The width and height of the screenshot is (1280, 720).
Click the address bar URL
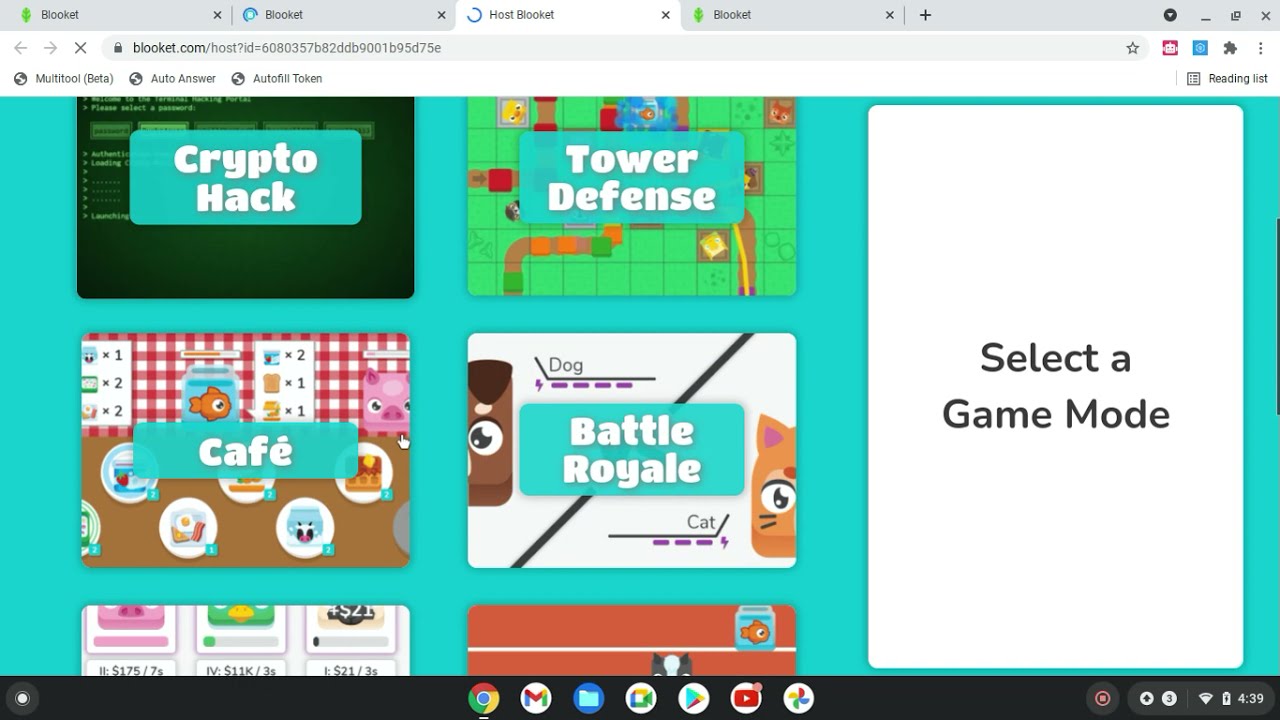click(x=287, y=48)
